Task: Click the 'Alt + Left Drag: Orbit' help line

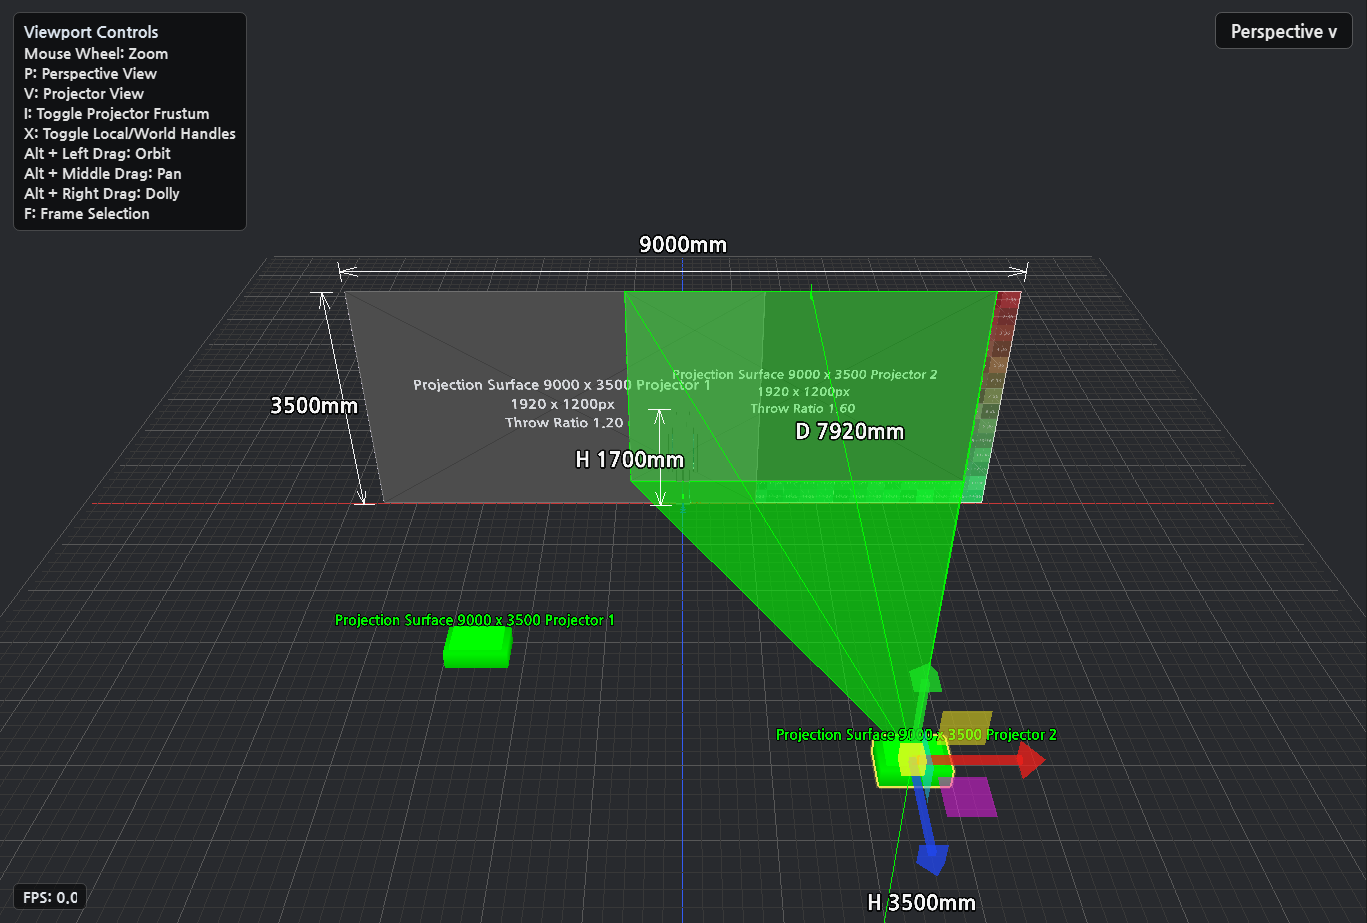Action: 97,153
